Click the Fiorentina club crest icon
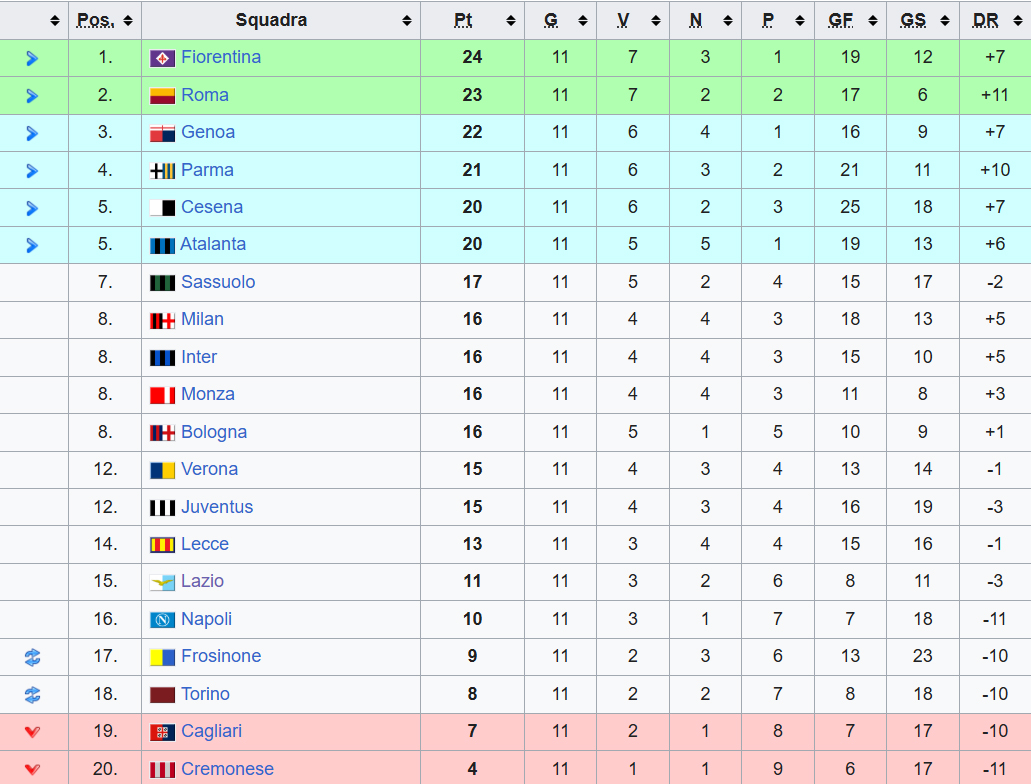Viewport: 1031px width, 784px height. tap(162, 58)
